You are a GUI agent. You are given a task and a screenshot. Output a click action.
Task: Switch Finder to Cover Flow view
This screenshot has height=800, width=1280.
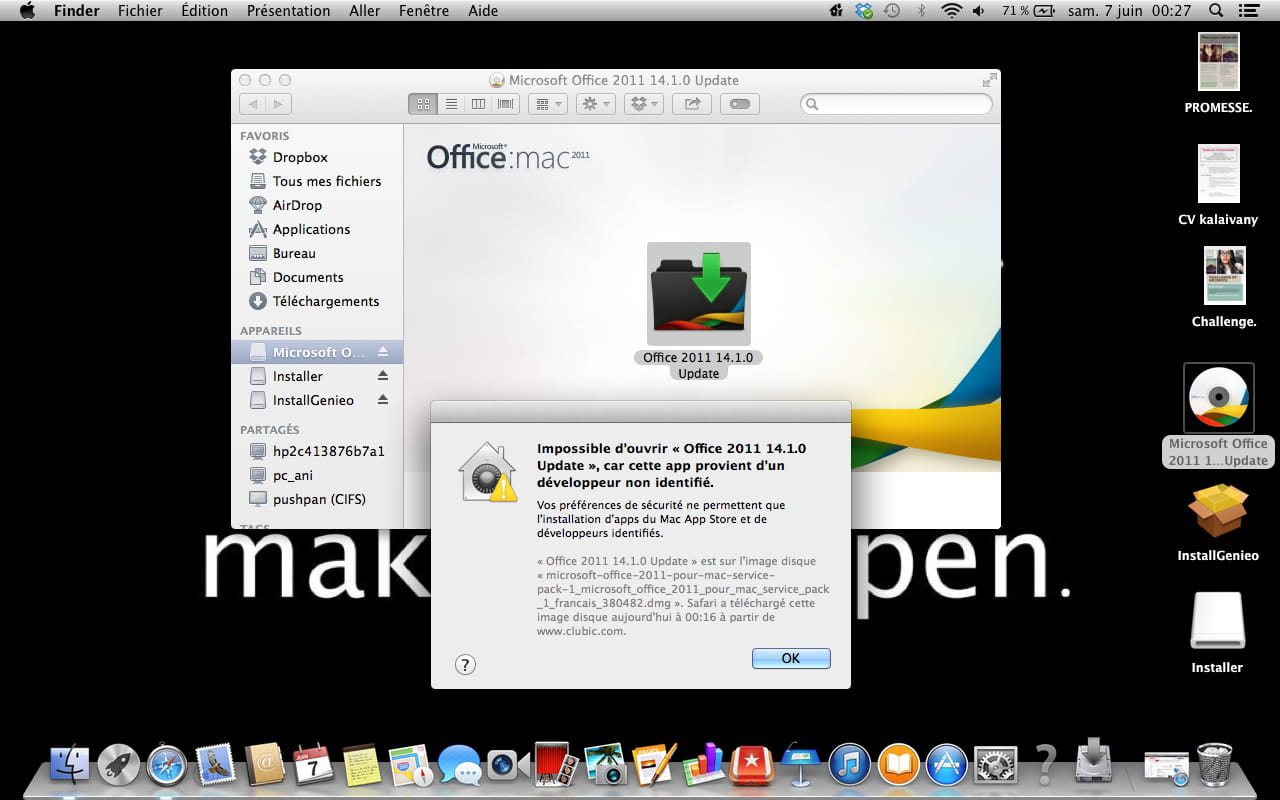[506, 103]
